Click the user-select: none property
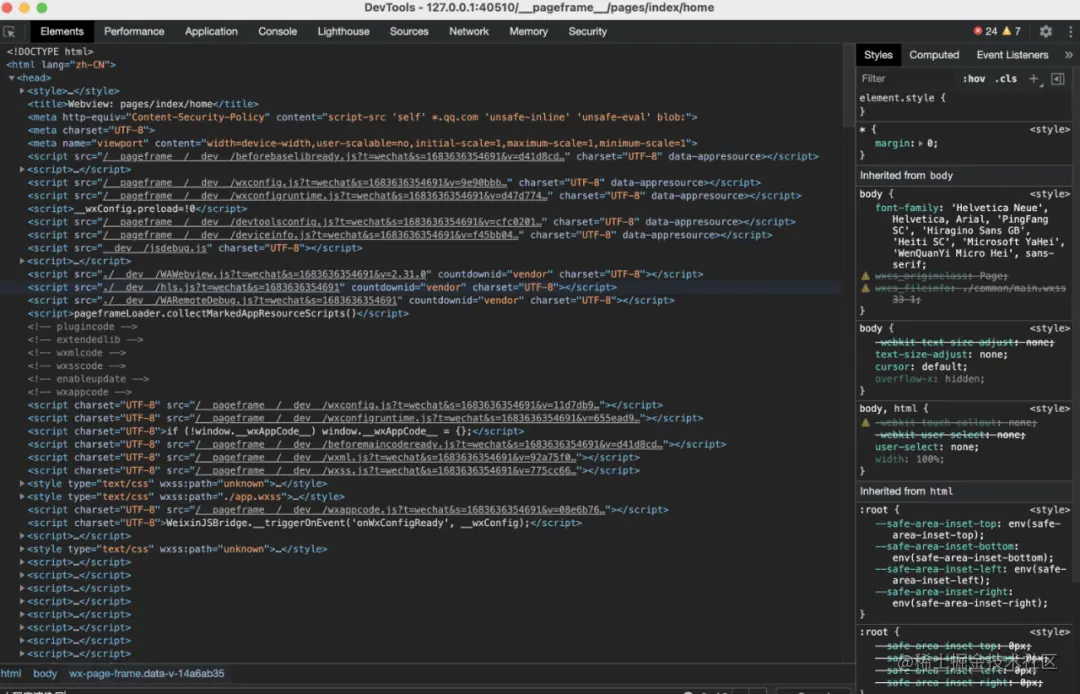The image size is (1080, 694). click(x=927, y=447)
